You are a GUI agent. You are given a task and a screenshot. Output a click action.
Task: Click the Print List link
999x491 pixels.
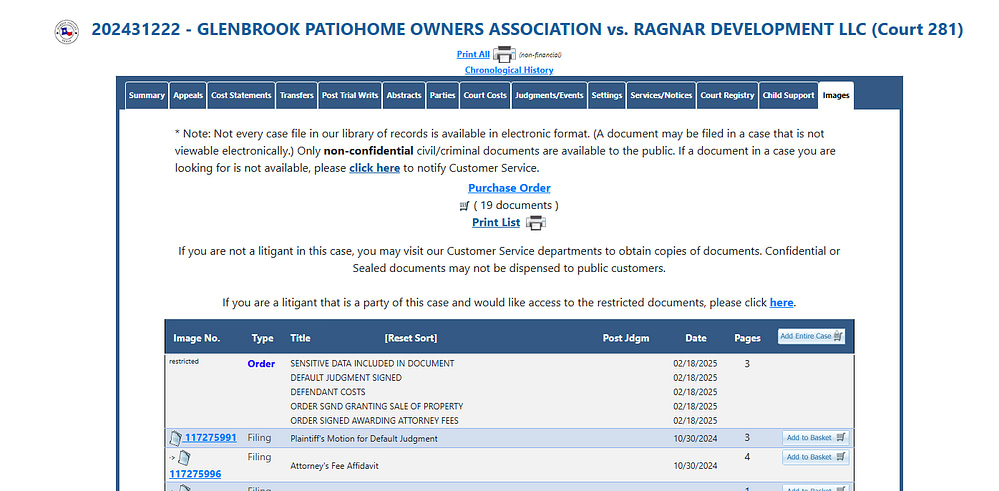[x=496, y=223]
